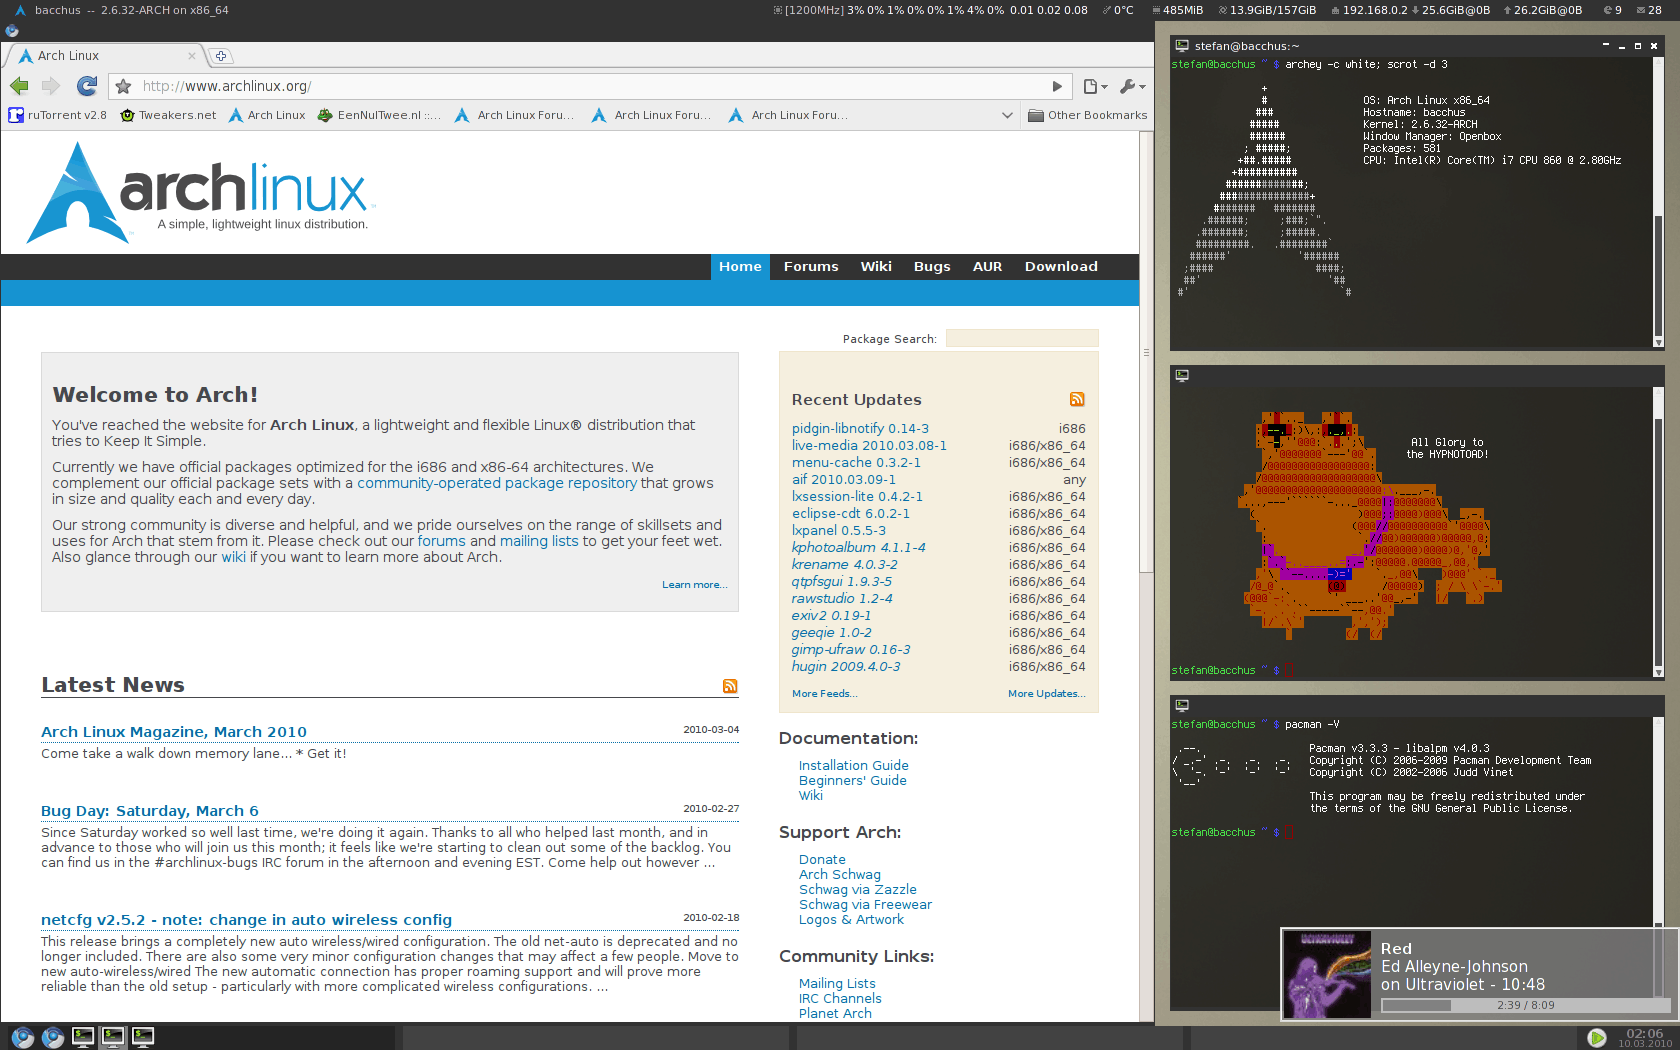Screen dimensions: 1680x1050
Task: Click the 'pacman -V' command text
Action: [x=1312, y=724]
